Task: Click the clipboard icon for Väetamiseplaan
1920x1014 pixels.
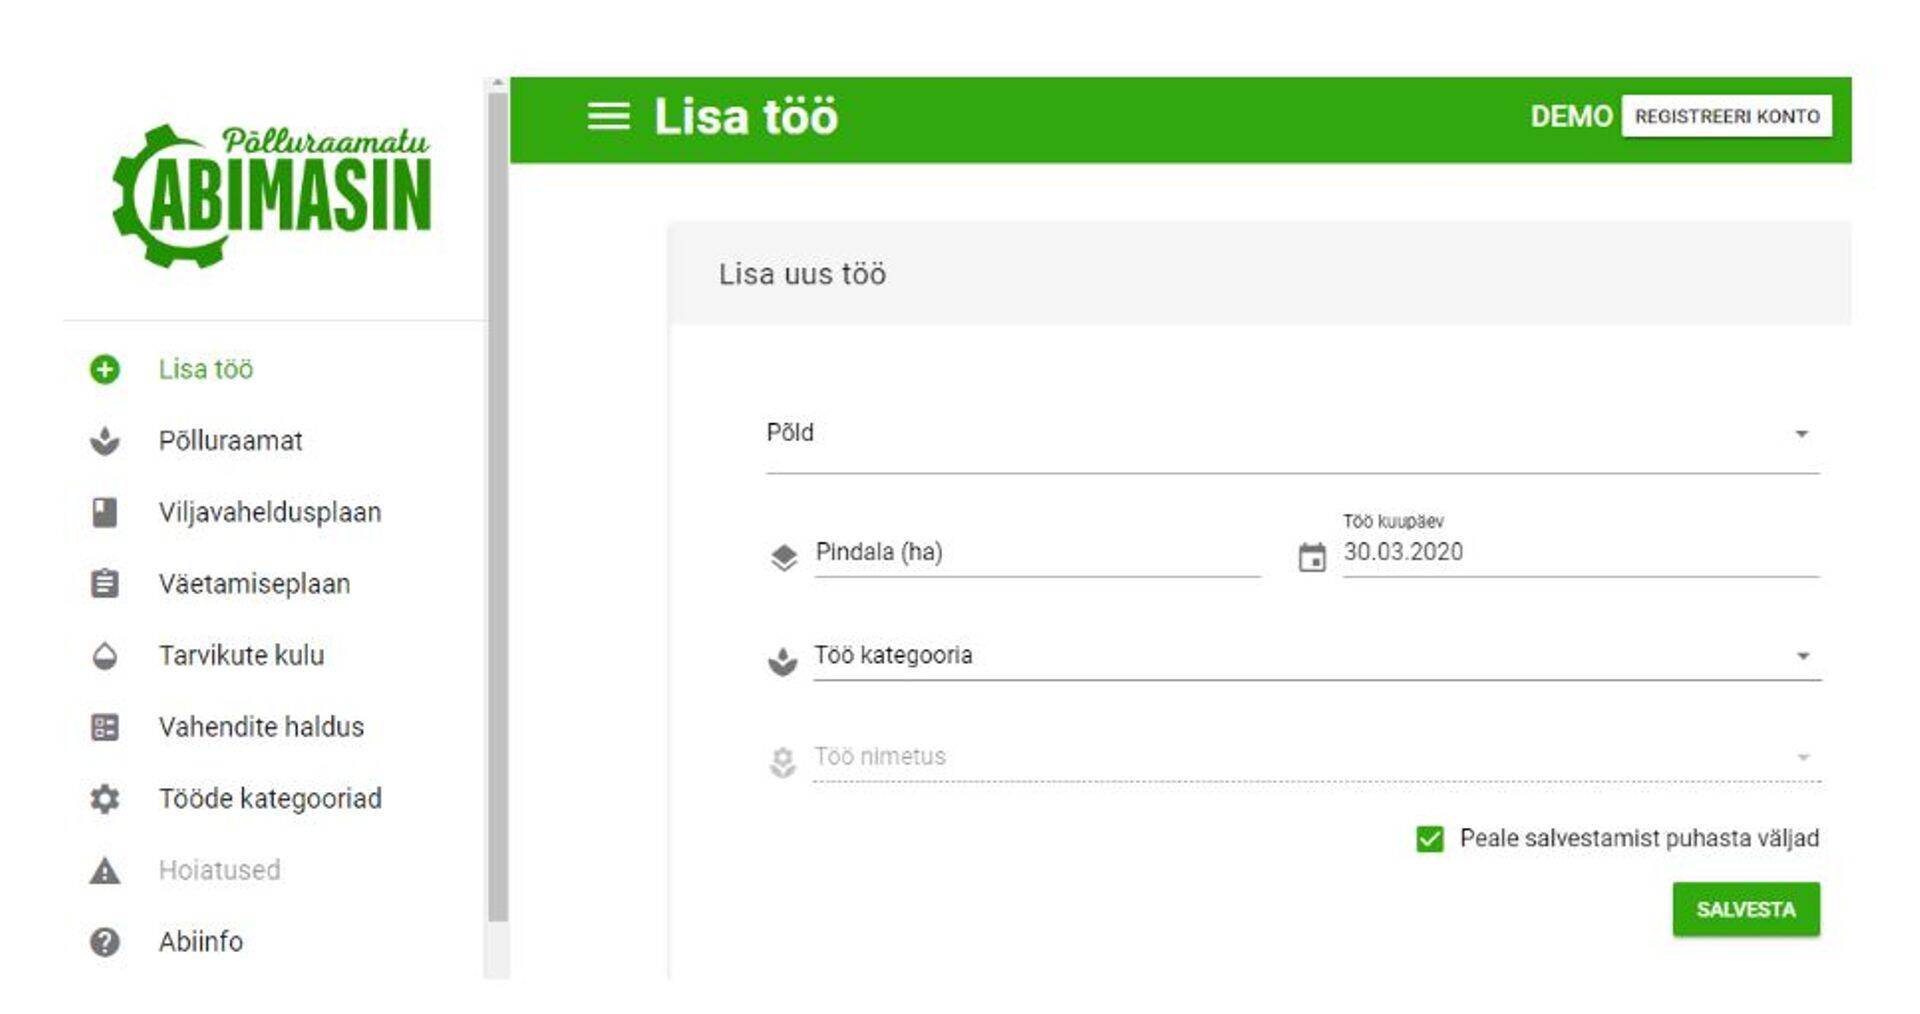Action: pos(105,584)
